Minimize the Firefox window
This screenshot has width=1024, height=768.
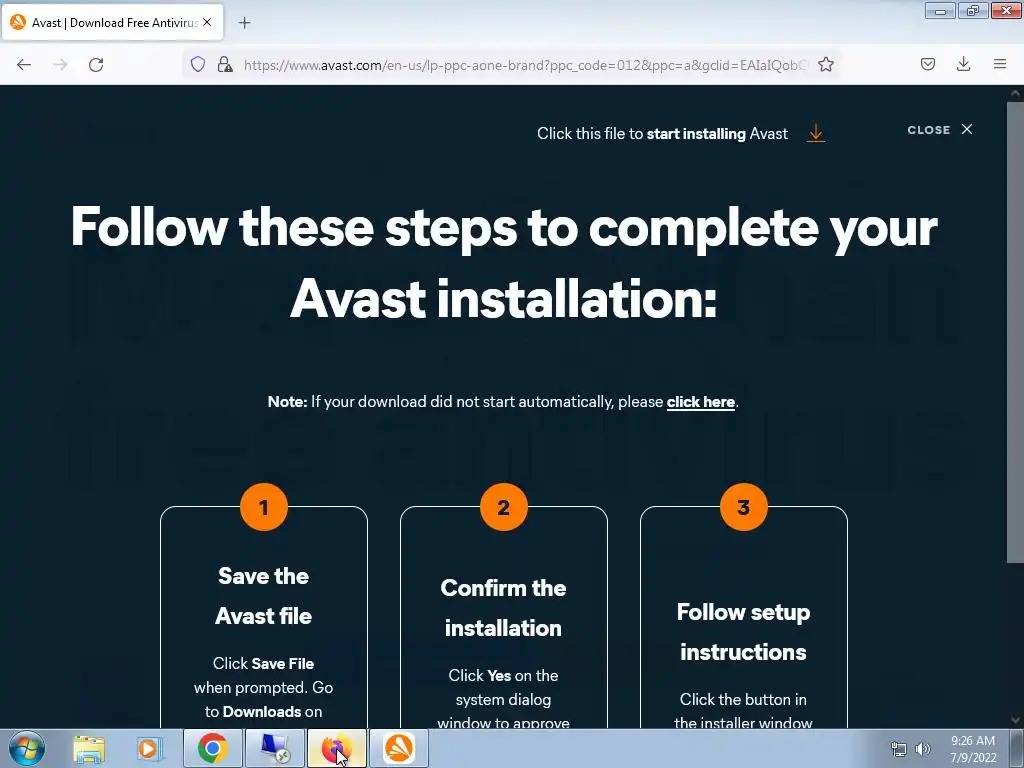pos(940,10)
